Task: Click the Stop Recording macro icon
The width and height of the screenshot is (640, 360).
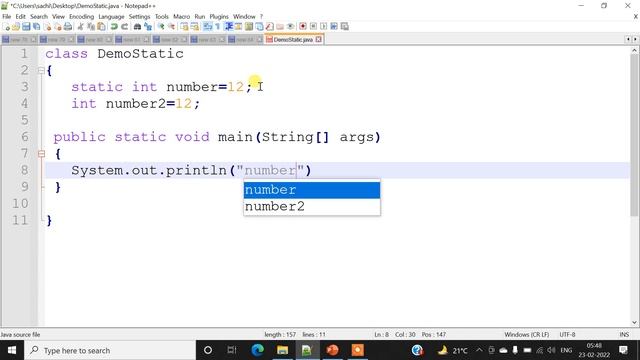Action: pos(313,27)
